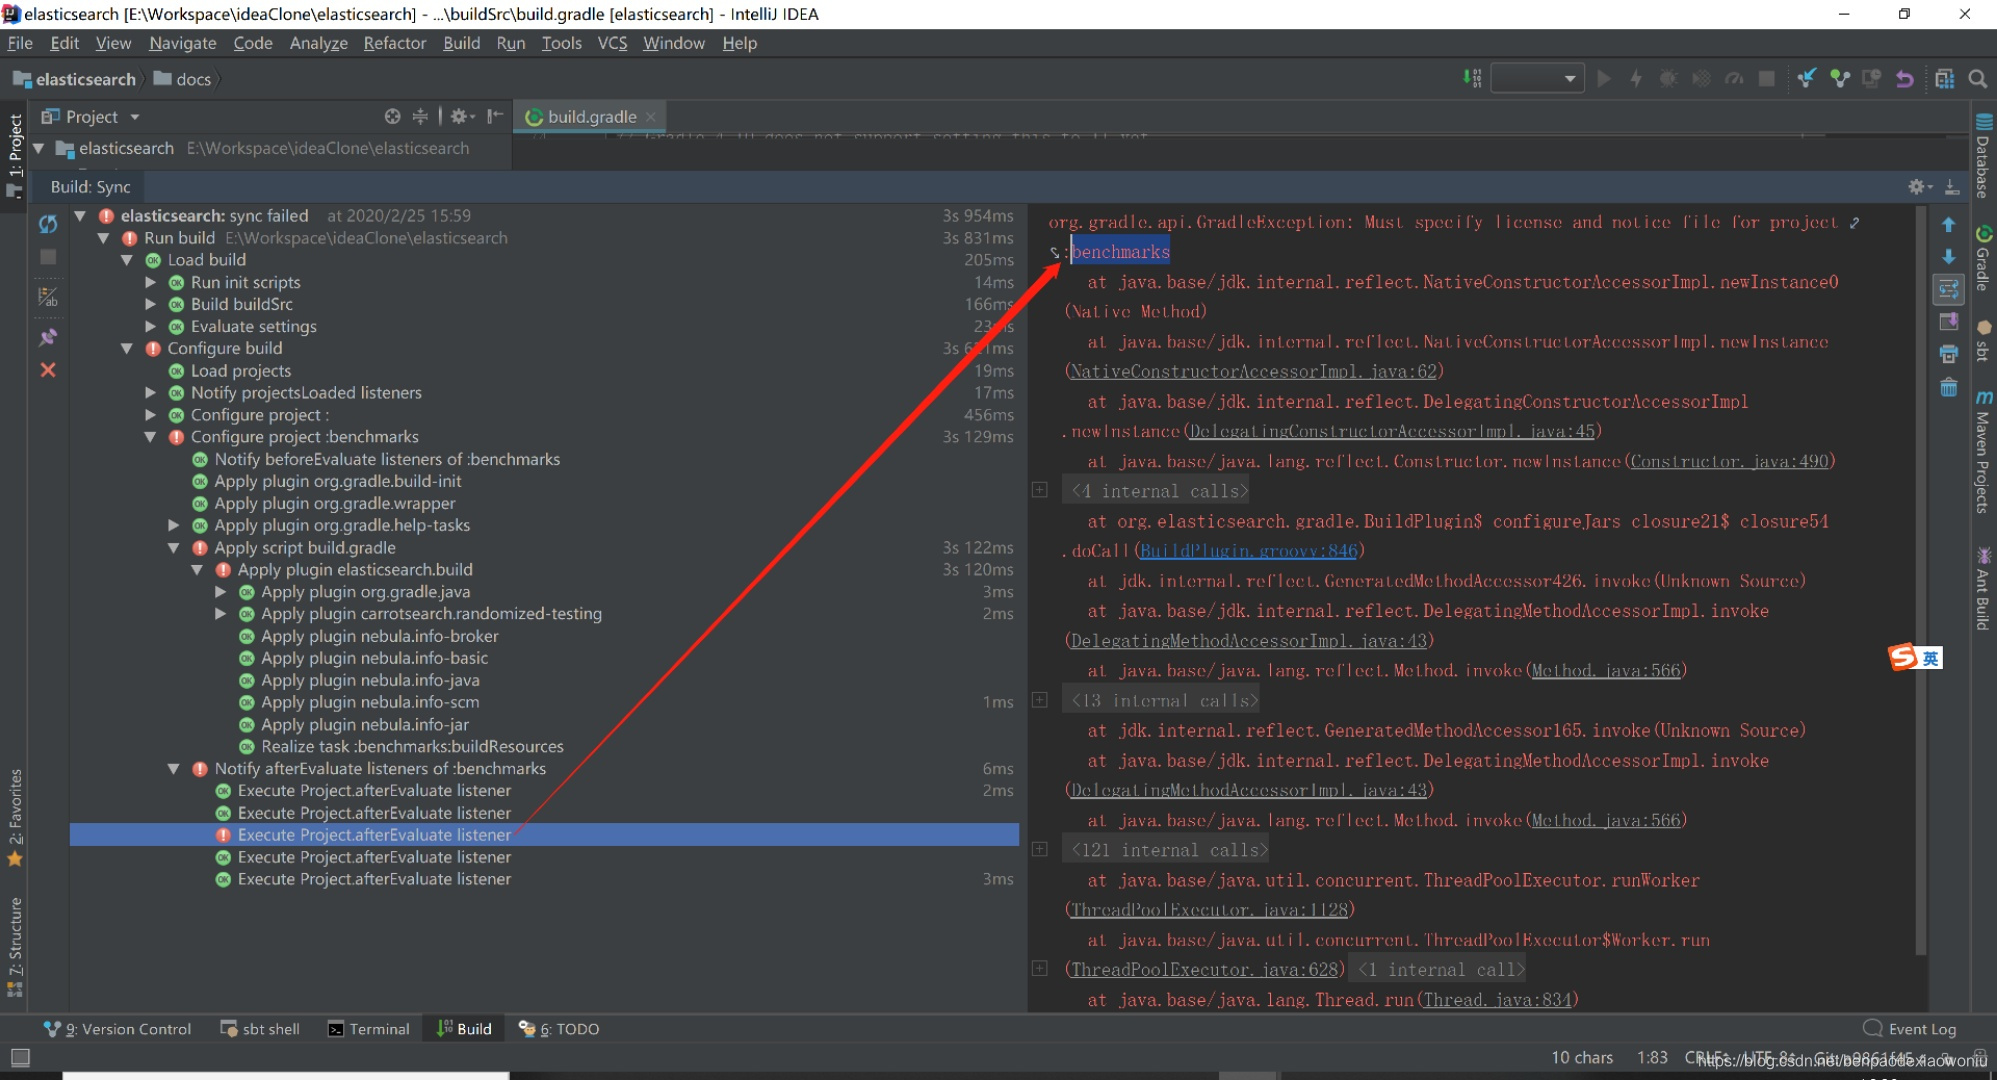The height and width of the screenshot is (1080, 1997).
Task: Expand the 121 internal calls fold
Action: point(1040,849)
